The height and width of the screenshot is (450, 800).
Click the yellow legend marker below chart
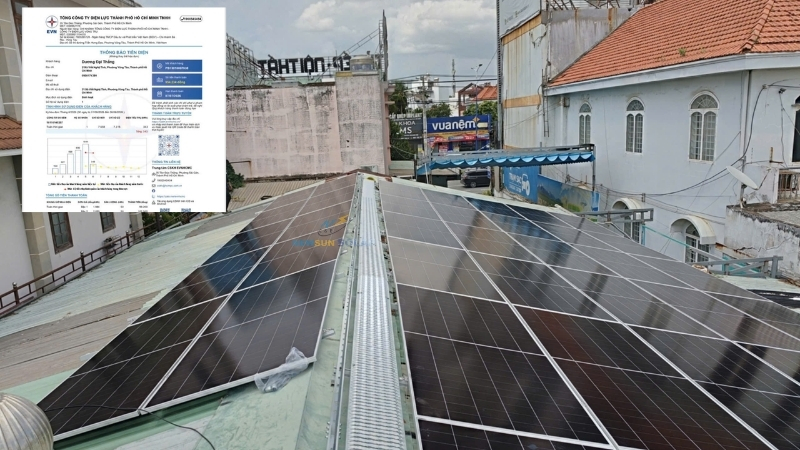tap(98, 184)
